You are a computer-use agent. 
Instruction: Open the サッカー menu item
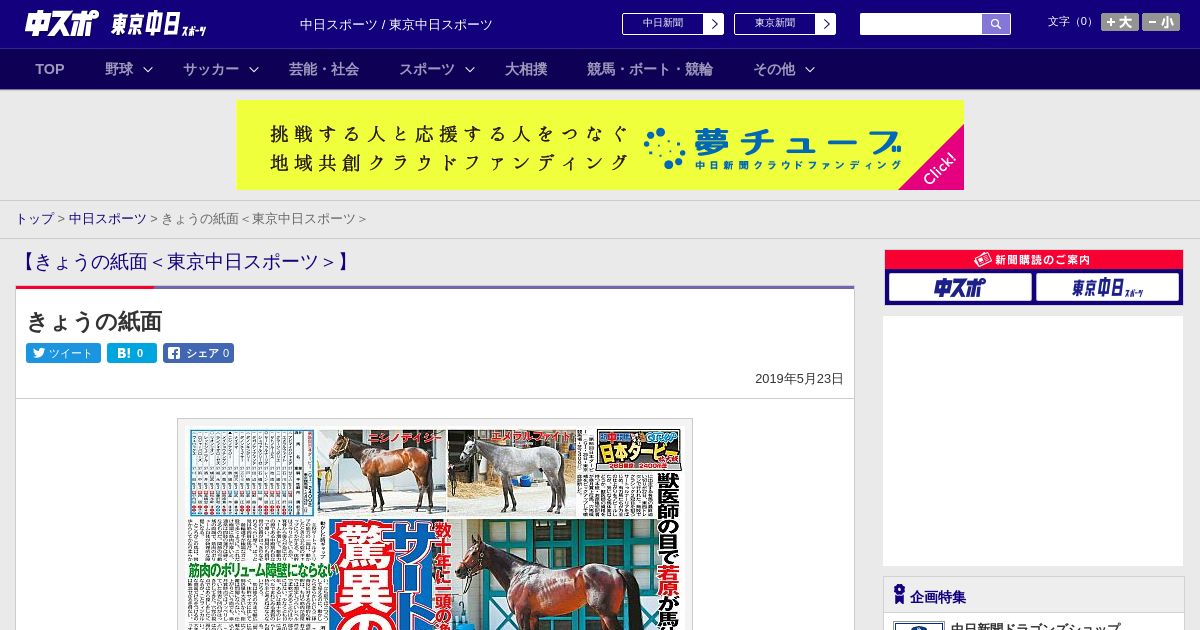211,69
